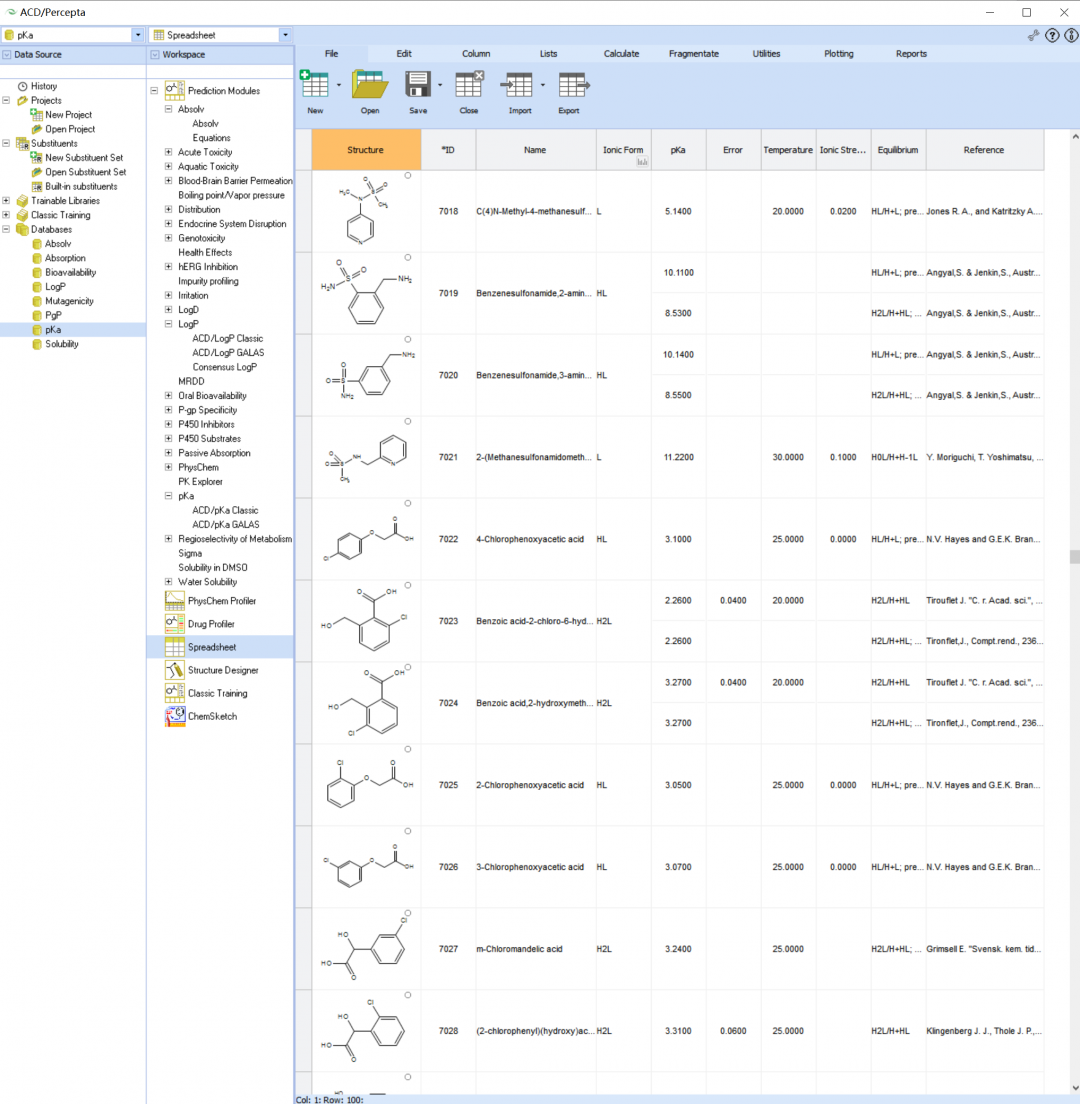The image size is (1080, 1104).
Task: Open the Plotting tab
Action: tap(838, 54)
